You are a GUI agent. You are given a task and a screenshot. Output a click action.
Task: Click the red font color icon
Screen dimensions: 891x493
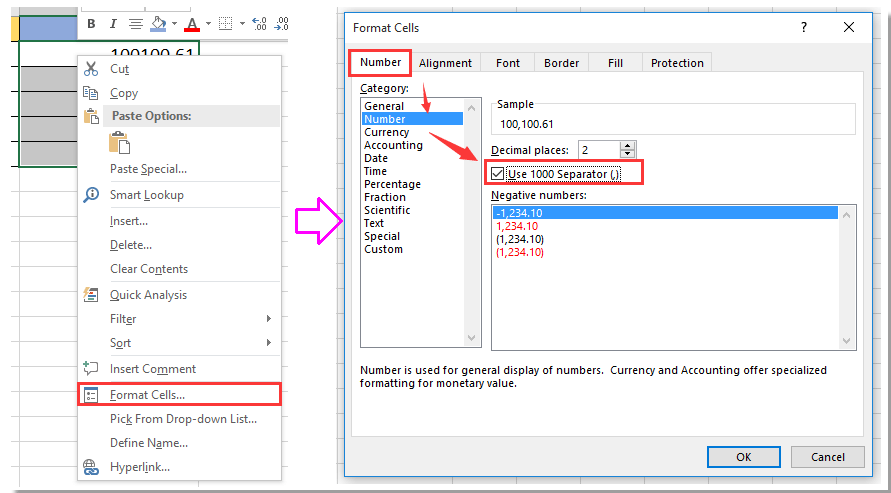tap(192, 23)
